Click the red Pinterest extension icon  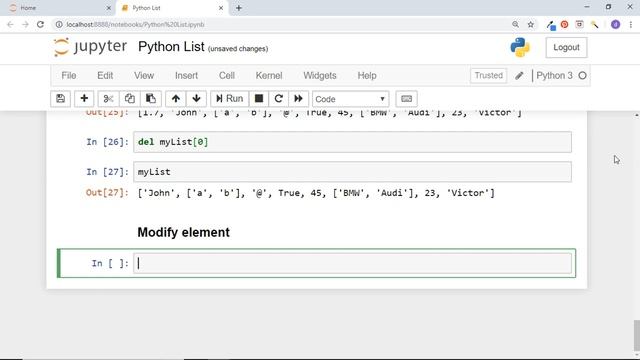click(564, 24)
